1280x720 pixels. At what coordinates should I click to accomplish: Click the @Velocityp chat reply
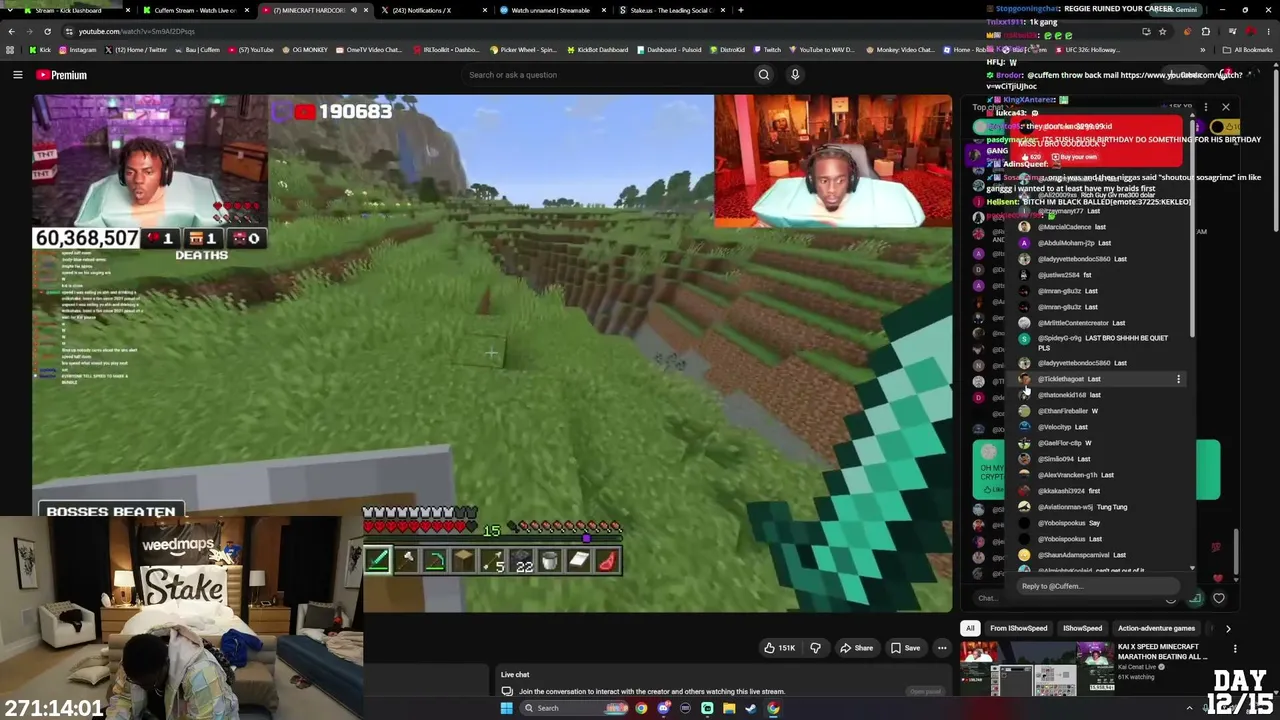[1064, 427]
